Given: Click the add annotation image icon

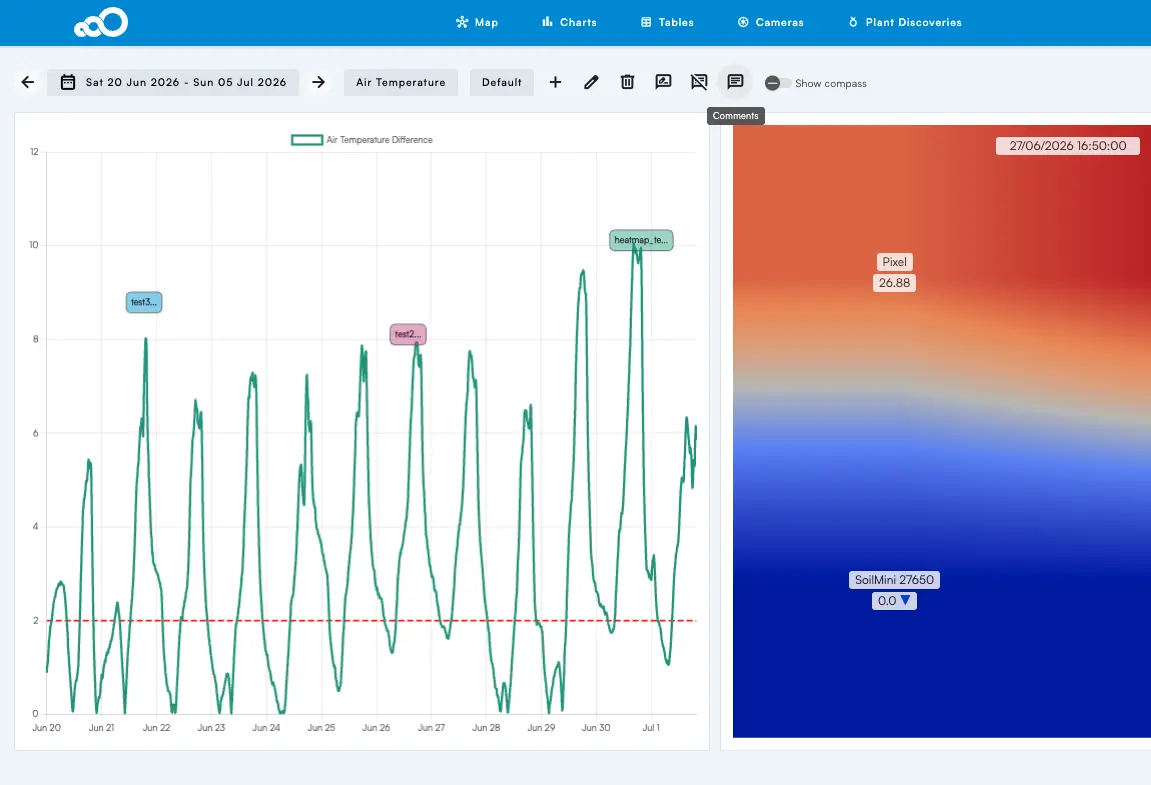Looking at the screenshot, I should pos(663,82).
